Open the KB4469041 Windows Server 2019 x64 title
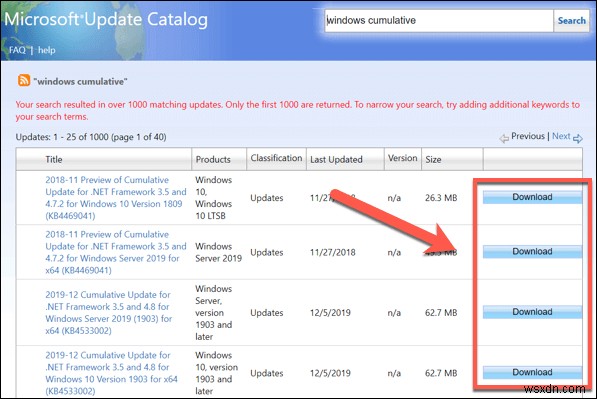 tap(116, 252)
